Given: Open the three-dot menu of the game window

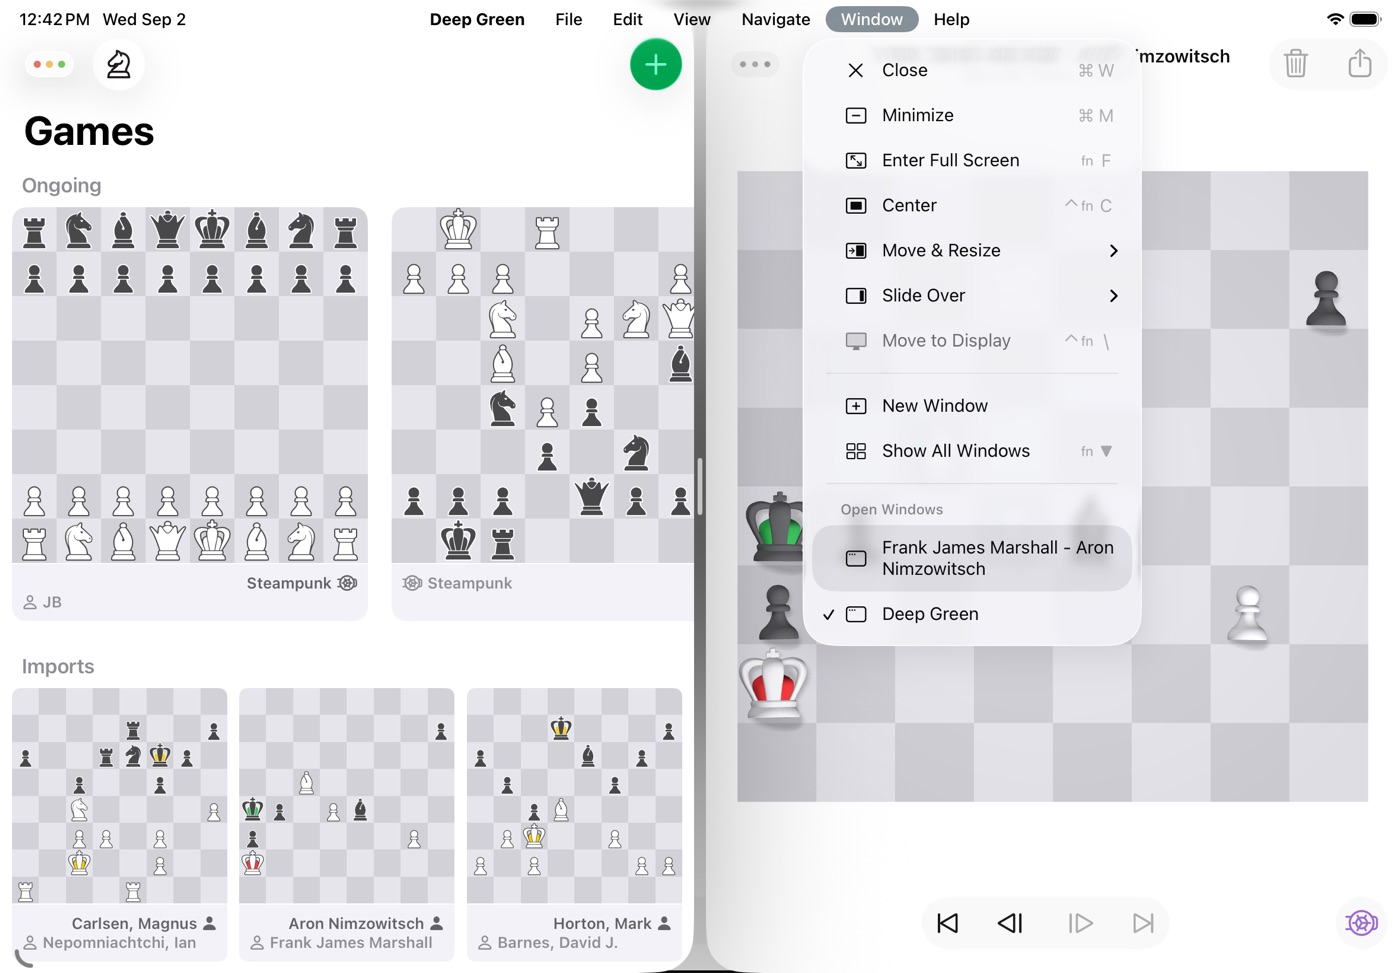Looking at the screenshot, I should 755,65.
